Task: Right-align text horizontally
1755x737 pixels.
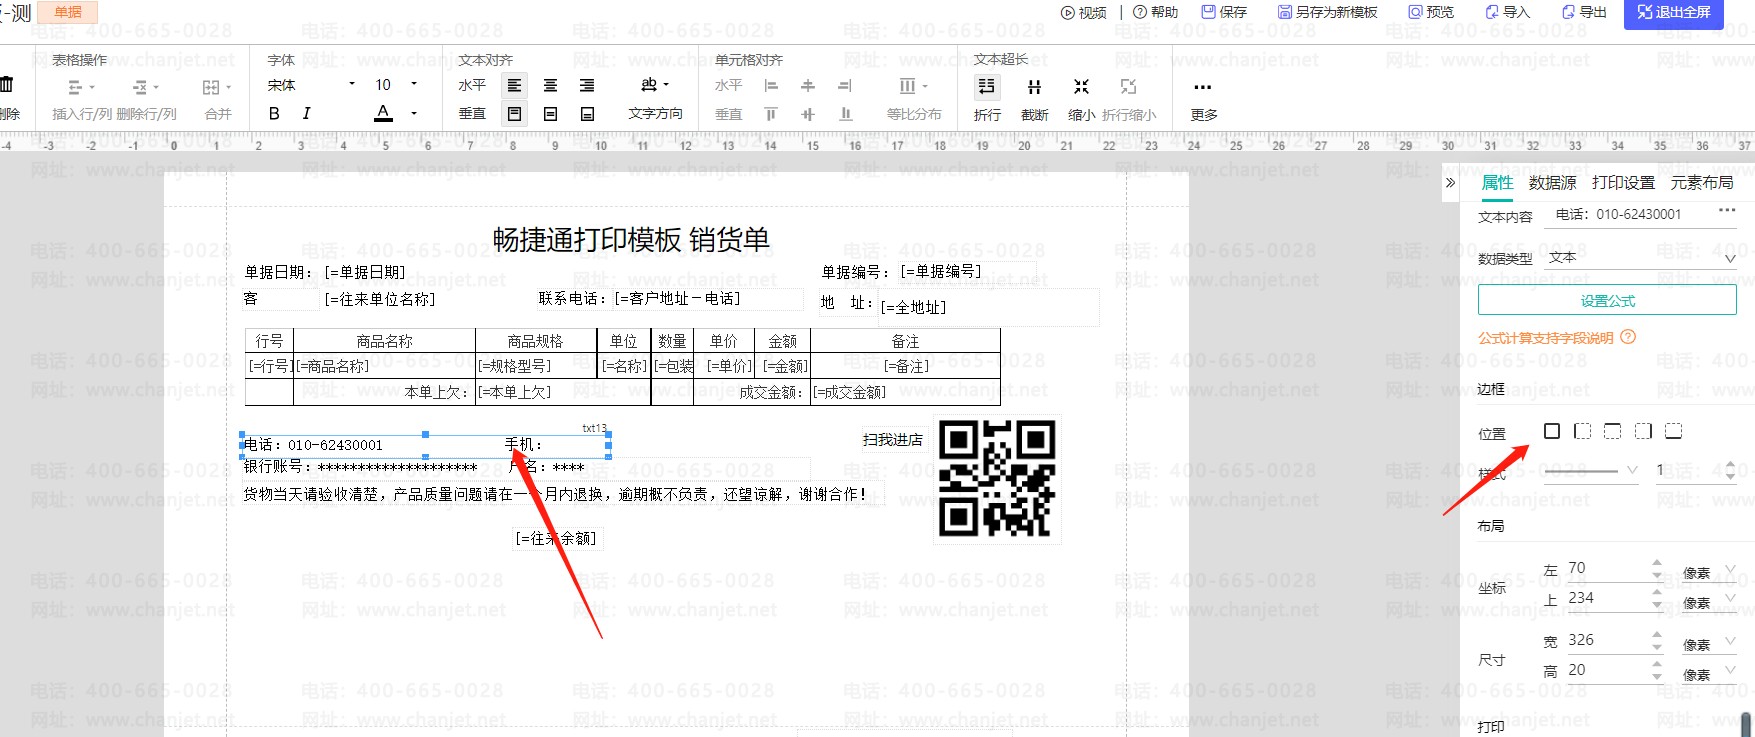Action: tap(587, 86)
